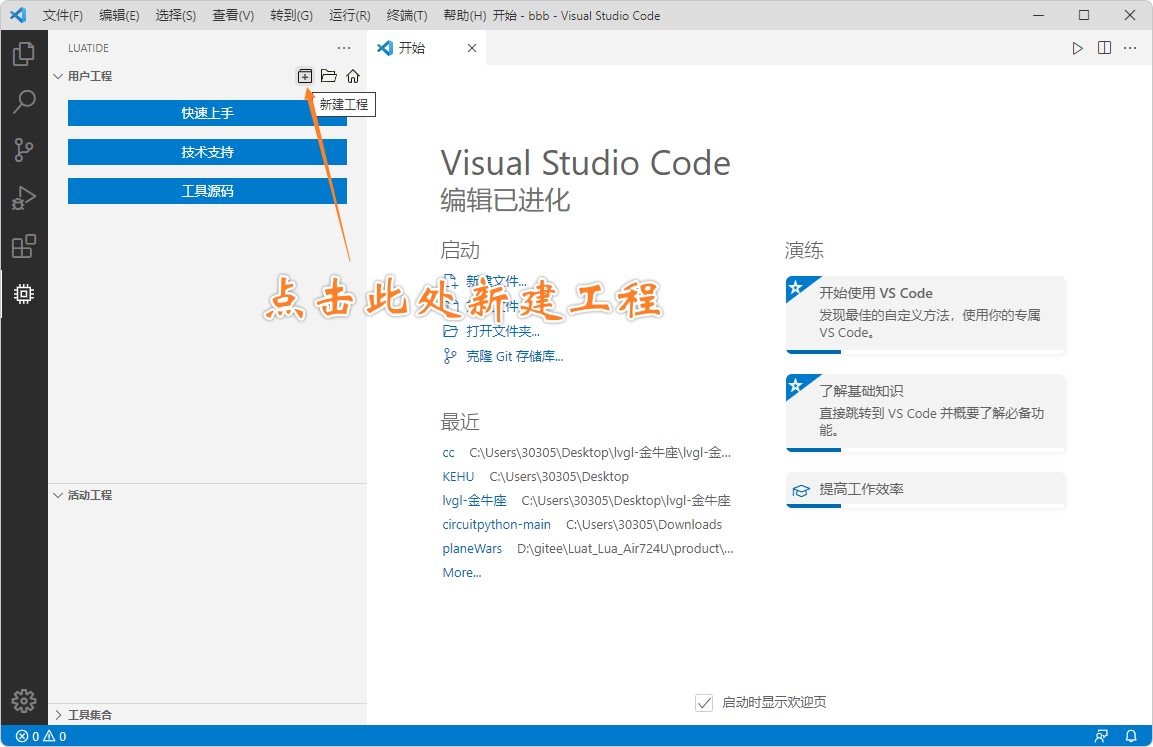
Task: Open the Search view in activity bar
Action: pyautogui.click(x=24, y=101)
